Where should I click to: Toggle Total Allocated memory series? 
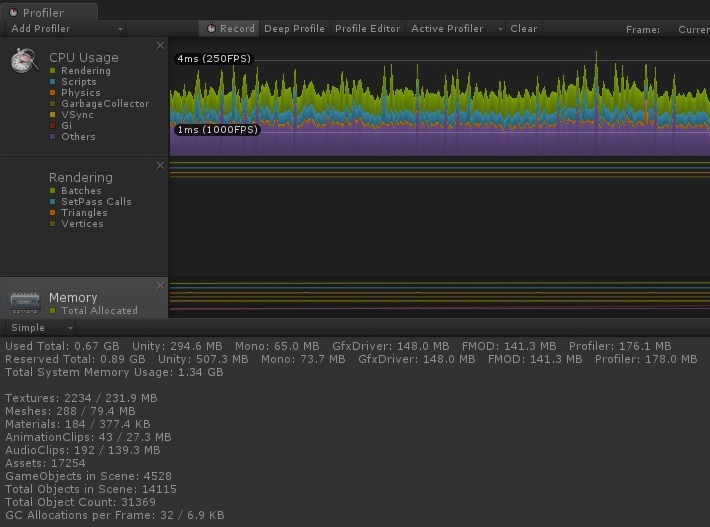[53, 311]
